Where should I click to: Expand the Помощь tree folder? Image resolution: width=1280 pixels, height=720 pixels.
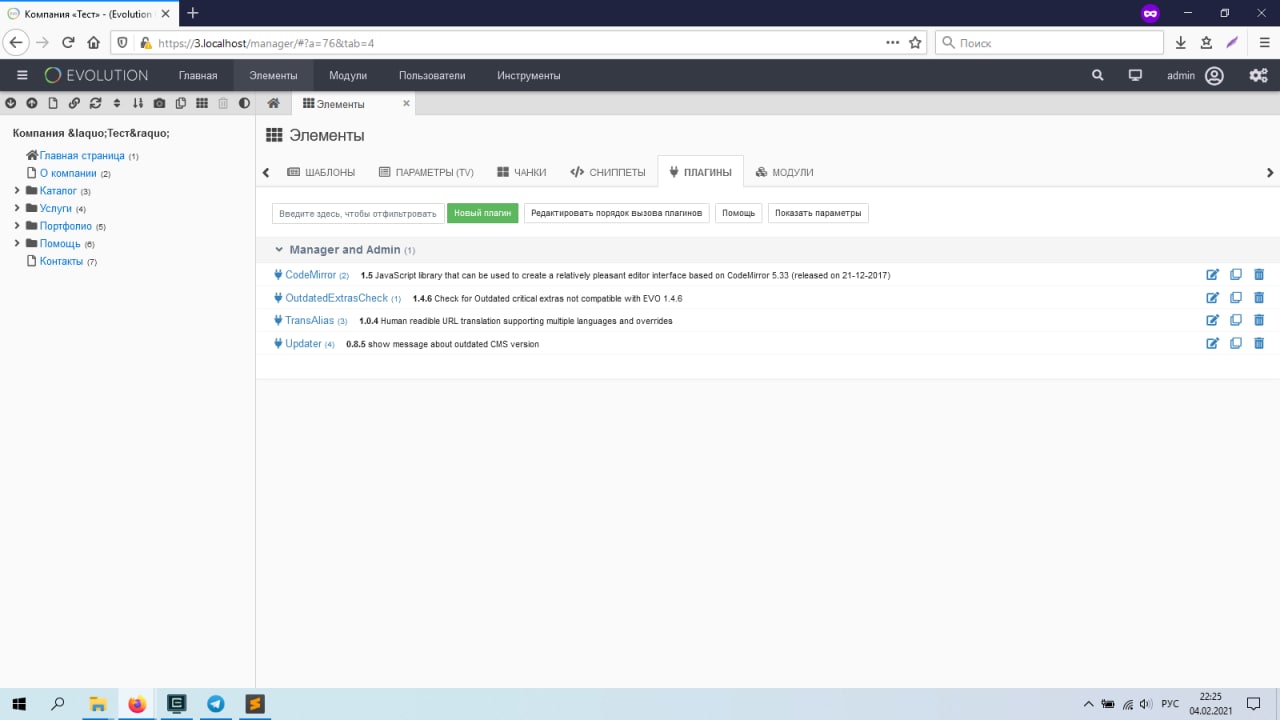(16, 244)
